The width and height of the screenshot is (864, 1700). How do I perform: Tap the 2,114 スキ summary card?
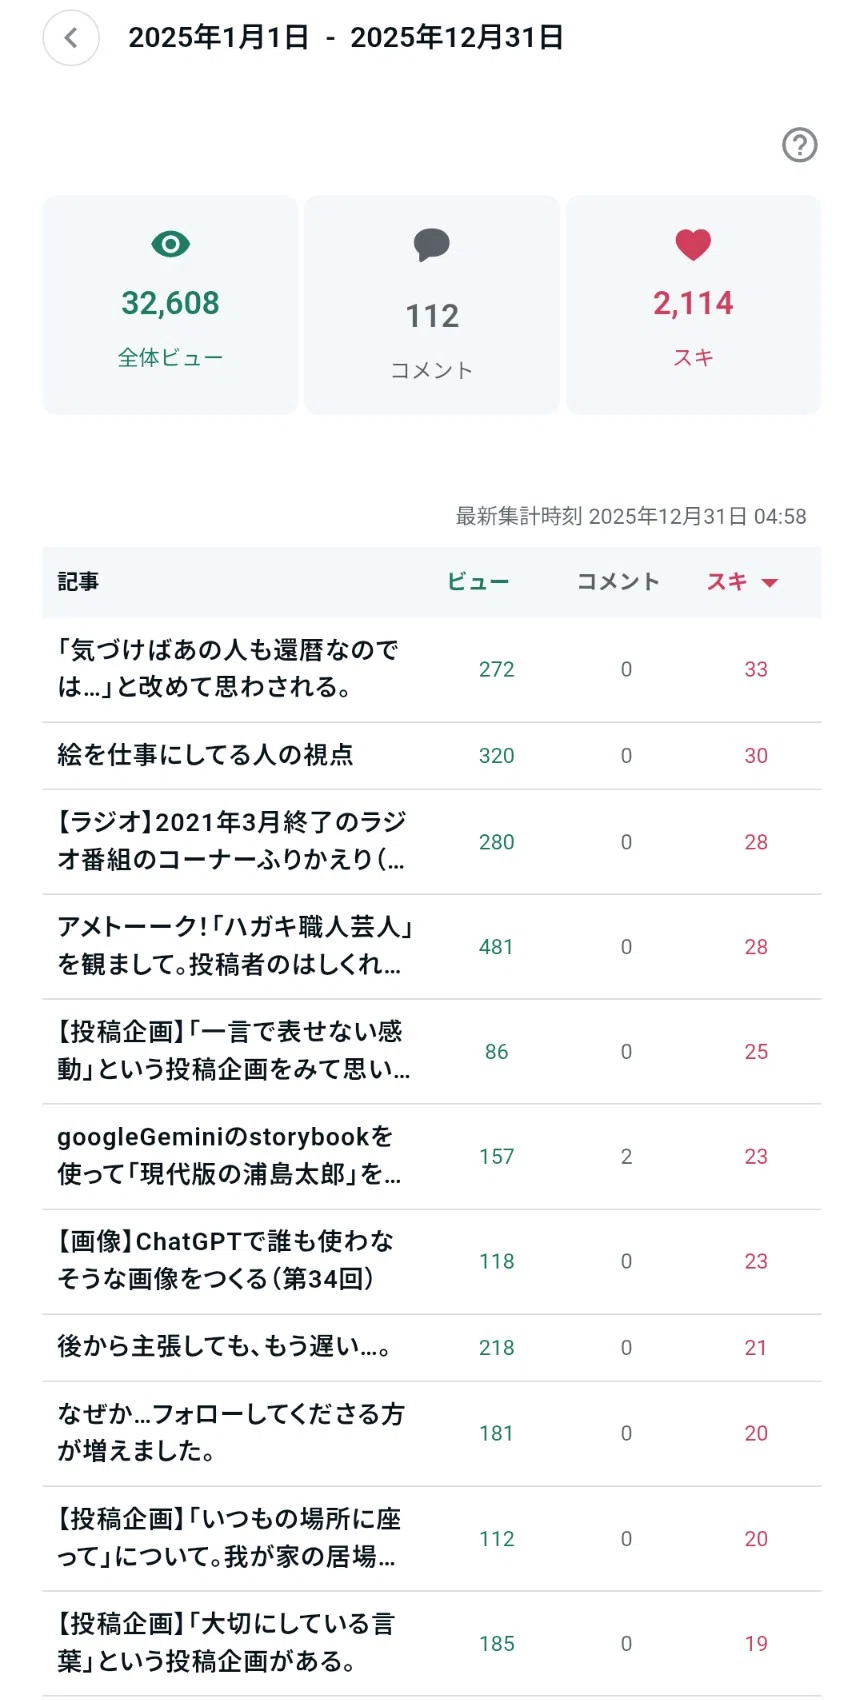click(x=693, y=305)
